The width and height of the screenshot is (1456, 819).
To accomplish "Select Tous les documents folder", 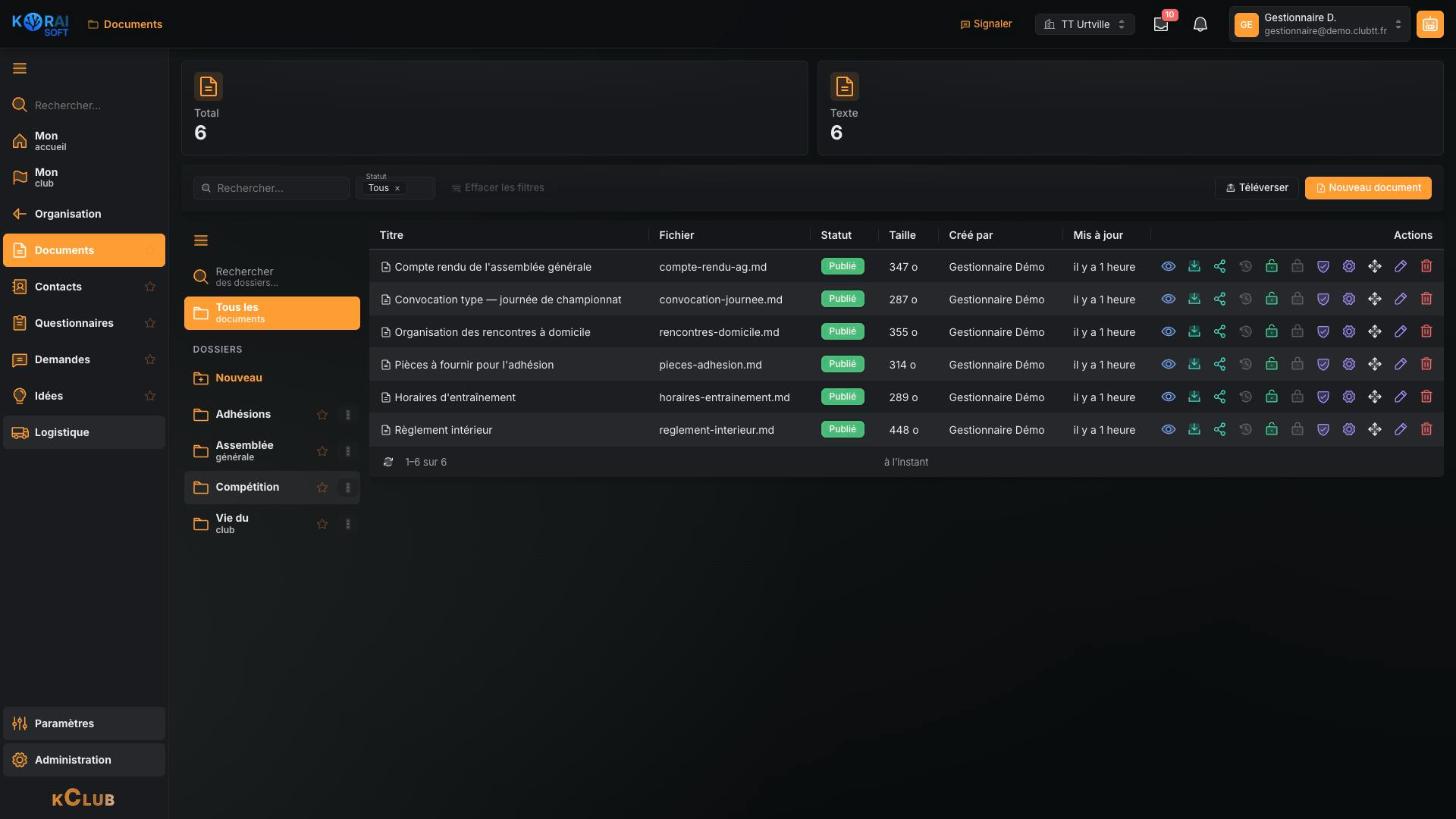I will pos(272,313).
